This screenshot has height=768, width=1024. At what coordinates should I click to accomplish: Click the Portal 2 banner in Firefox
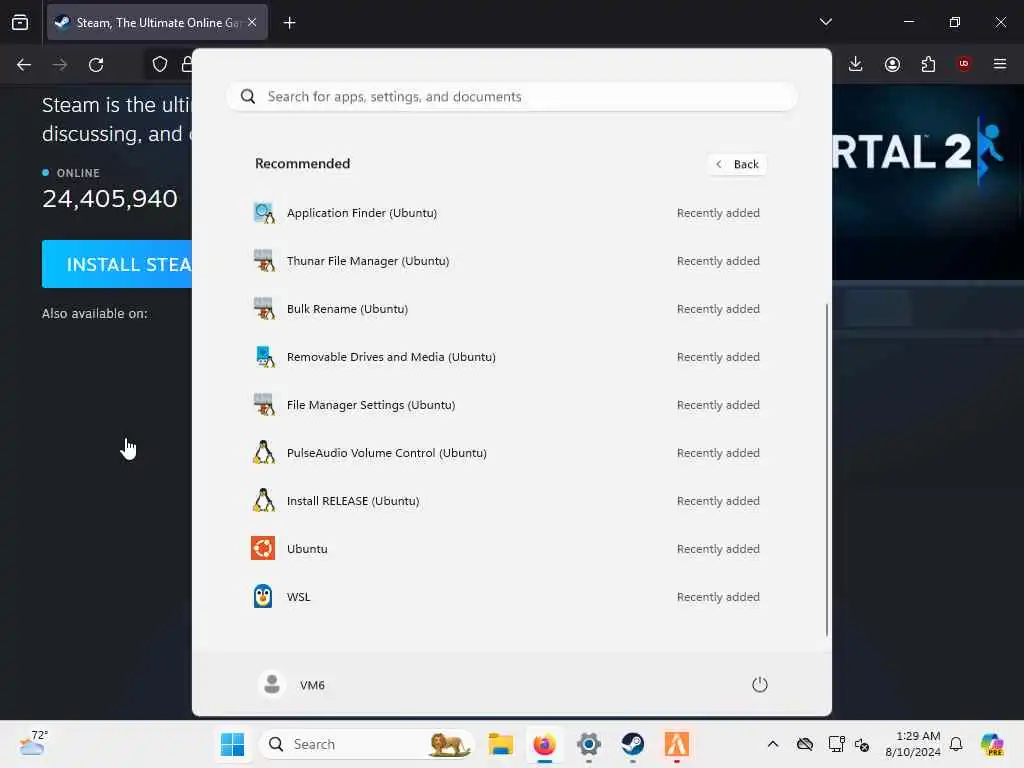point(928,182)
